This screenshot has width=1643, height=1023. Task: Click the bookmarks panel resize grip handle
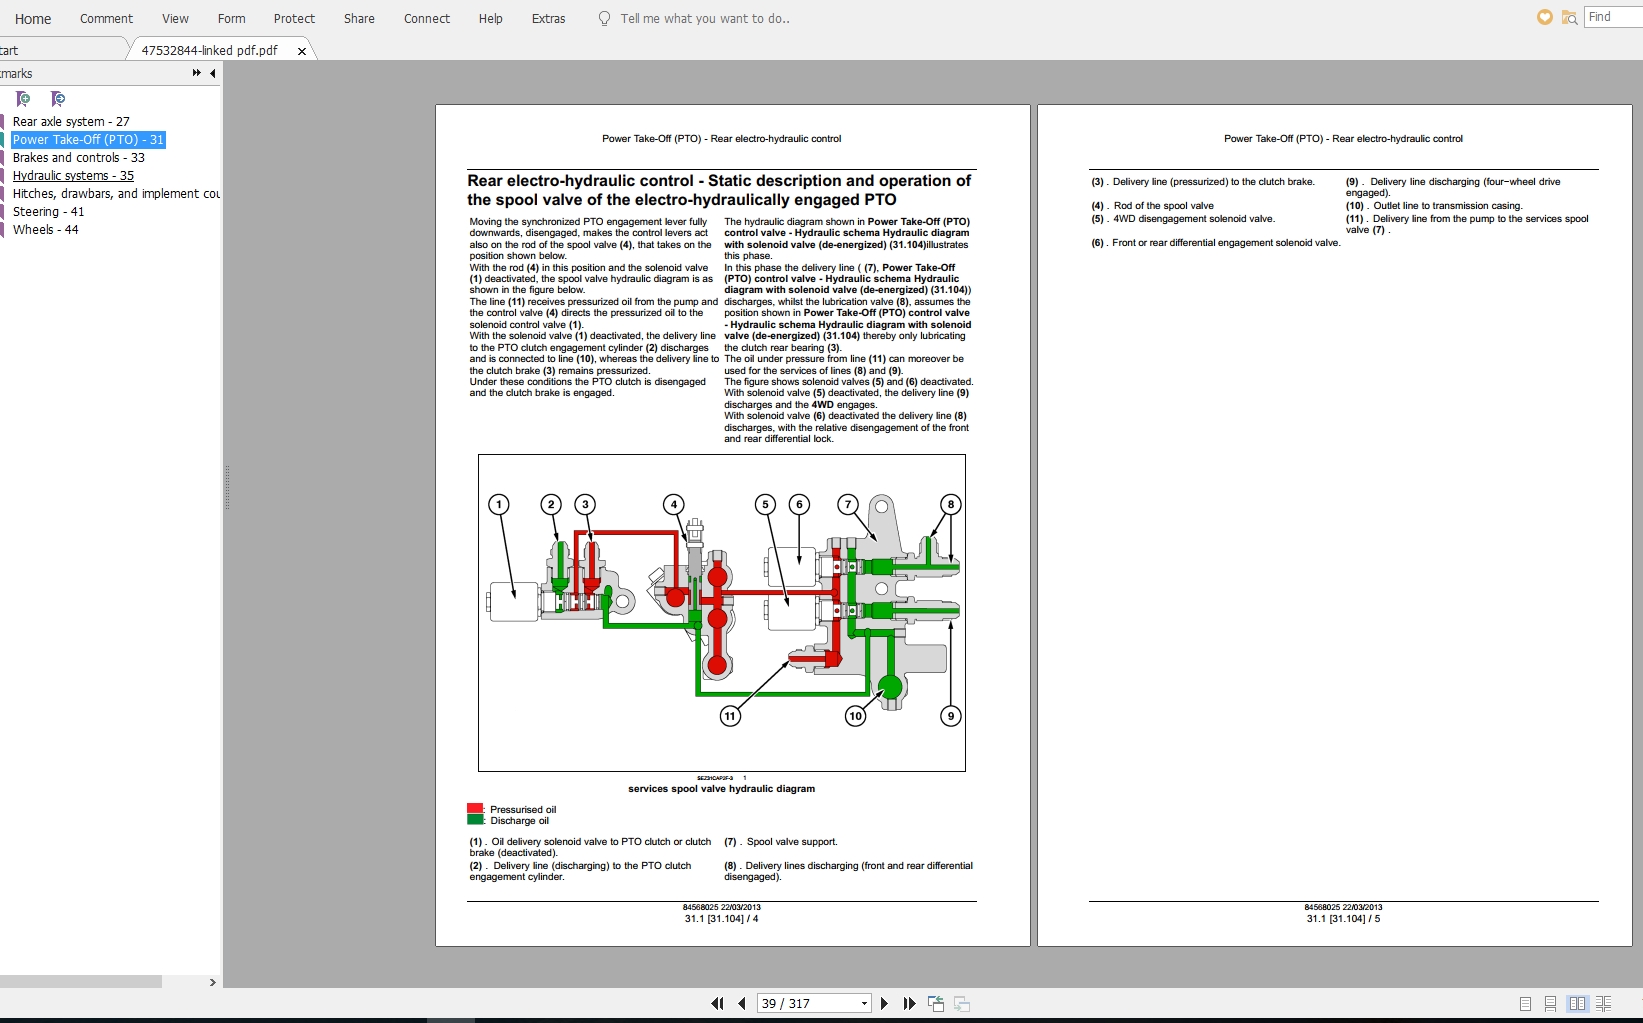[x=227, y=488]
